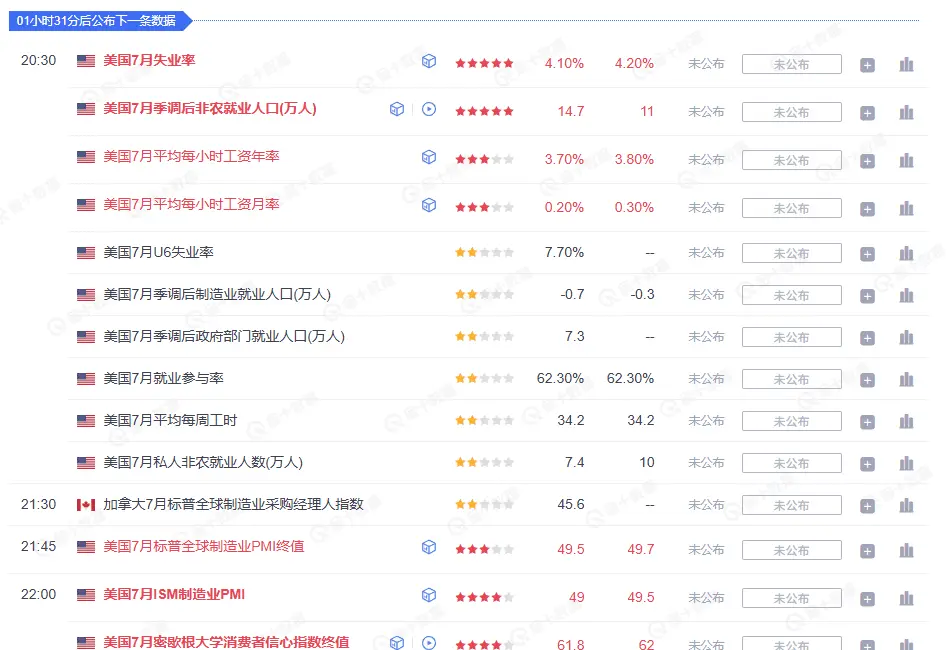Open 美国7月U6失业率 link

158,252
